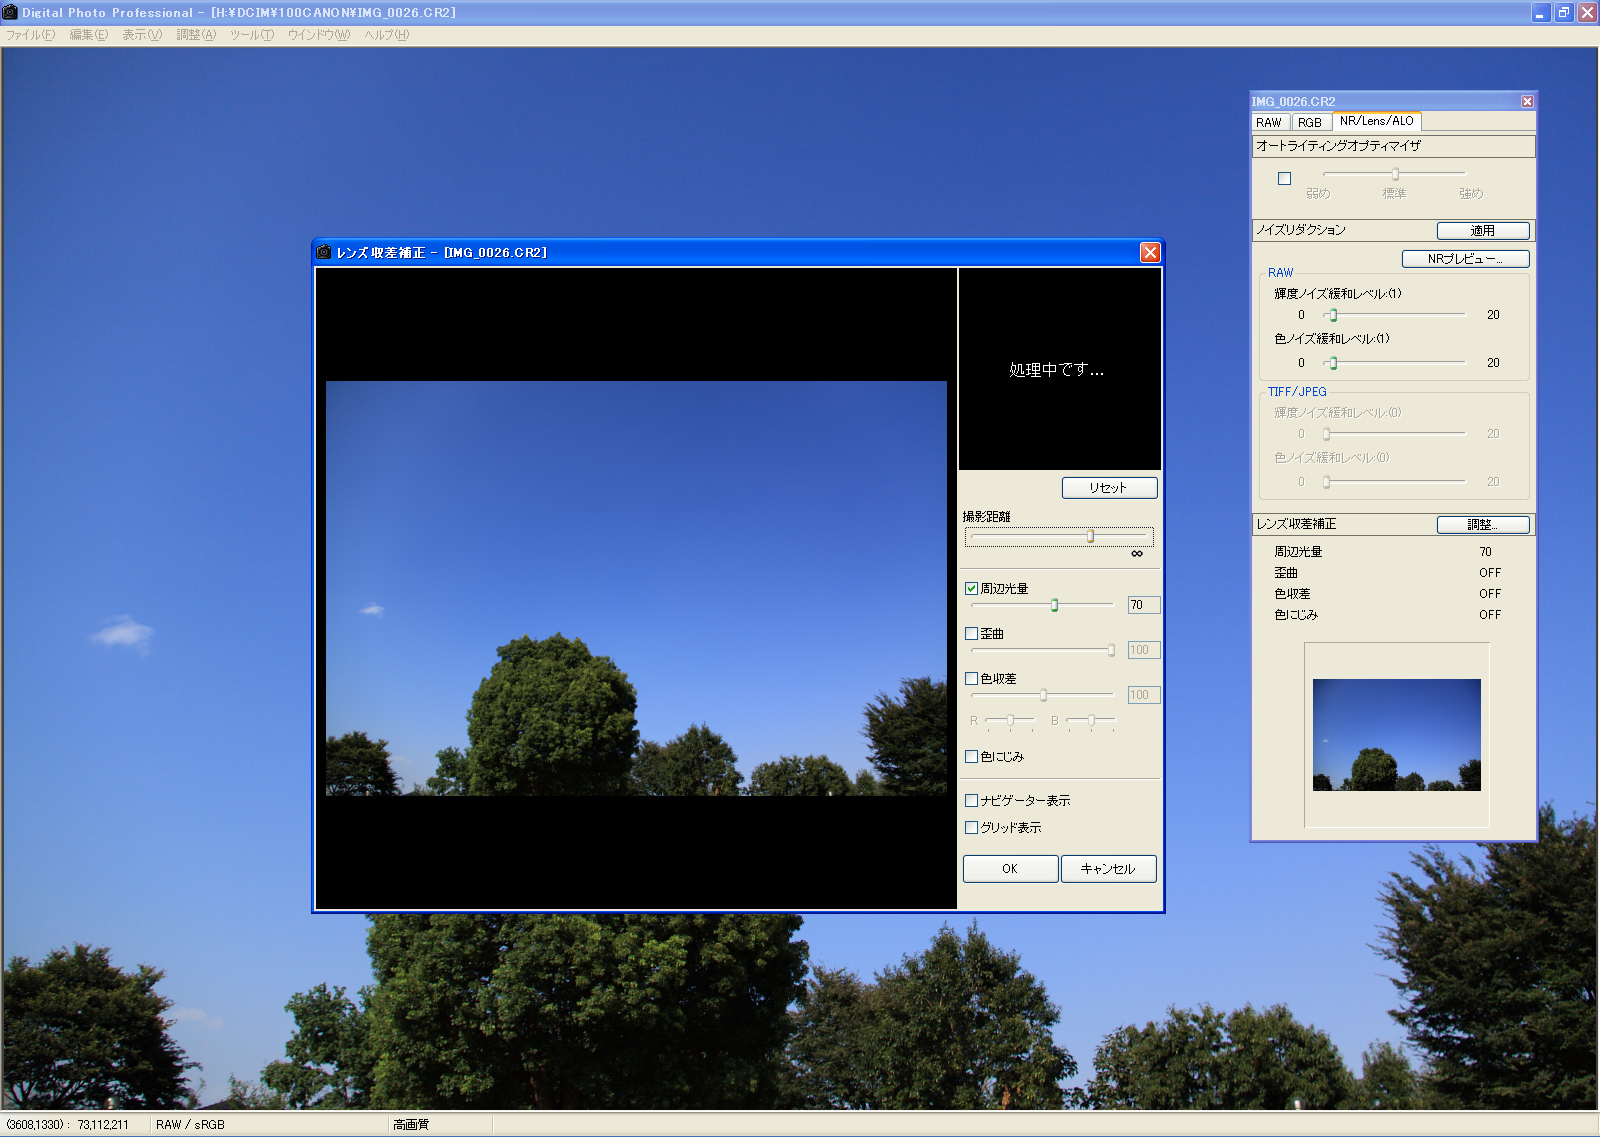
Task: Click the 標準 label under ALO slider
Action: coord(1394,194)
